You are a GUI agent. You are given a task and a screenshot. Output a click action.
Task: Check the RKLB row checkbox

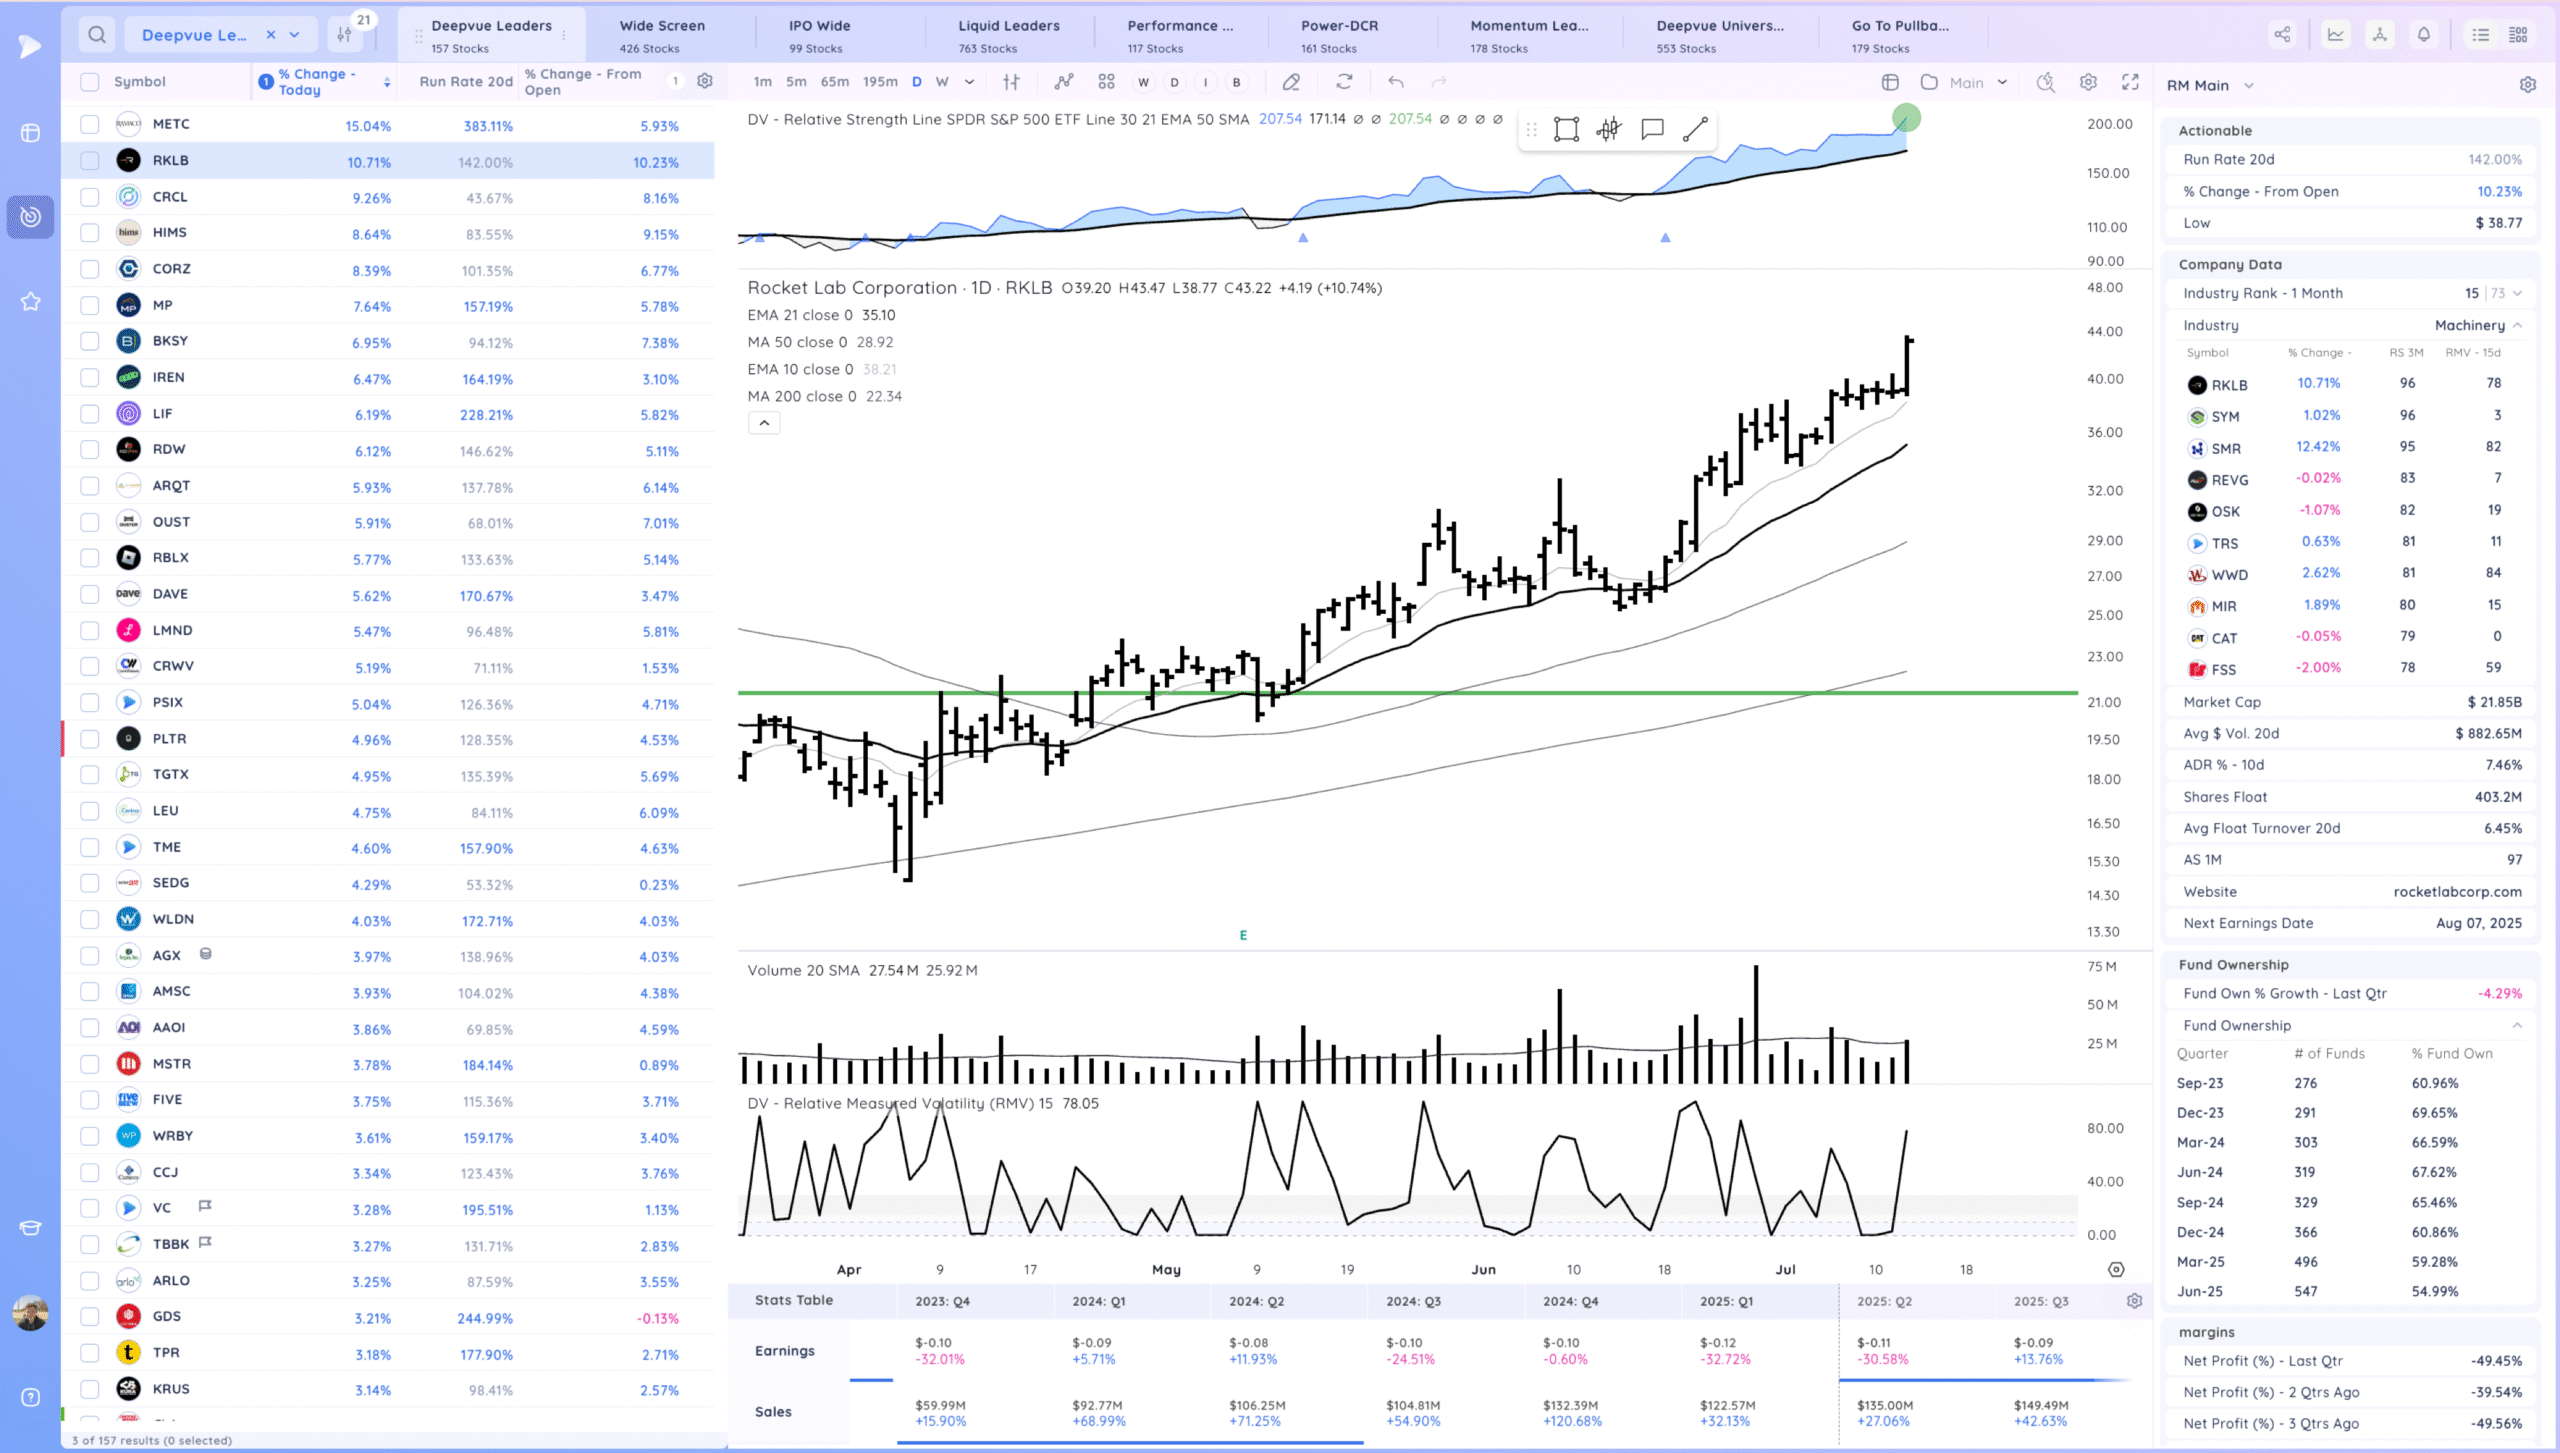pos(90,161)
